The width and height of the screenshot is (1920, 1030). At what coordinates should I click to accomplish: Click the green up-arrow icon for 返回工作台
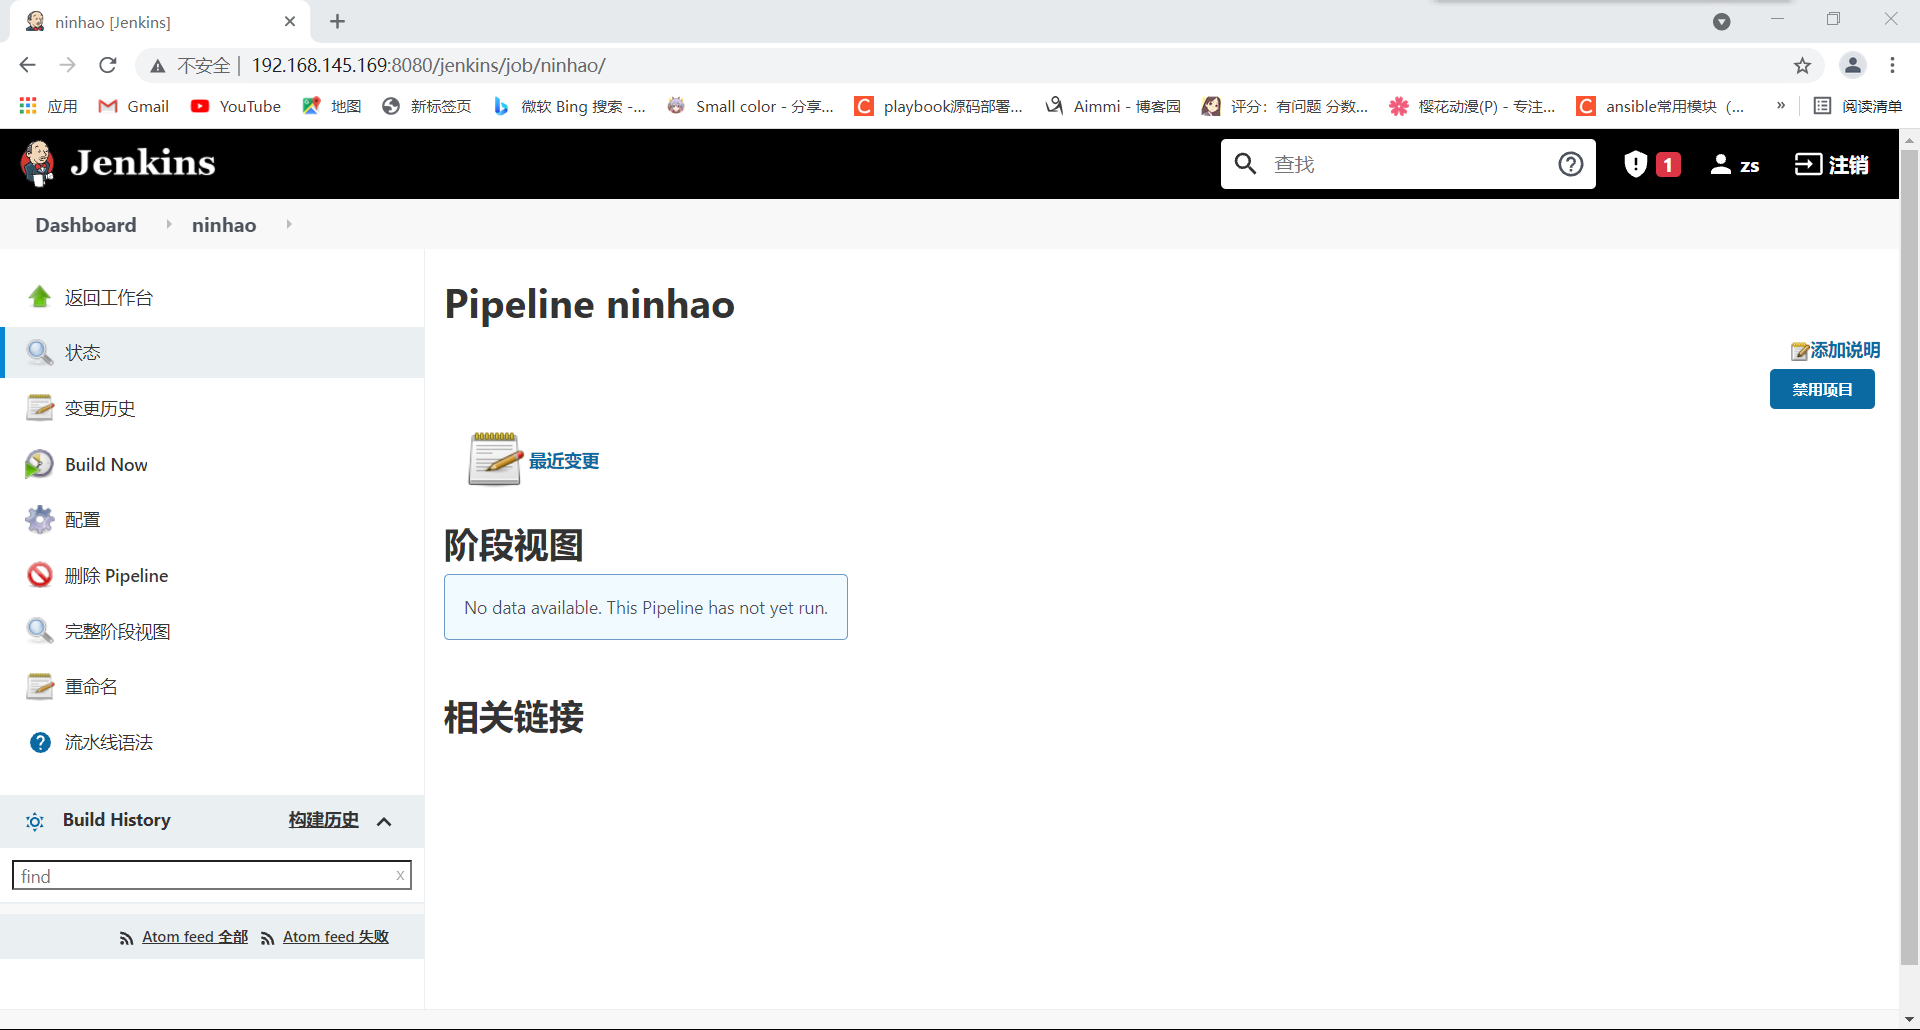40,297
